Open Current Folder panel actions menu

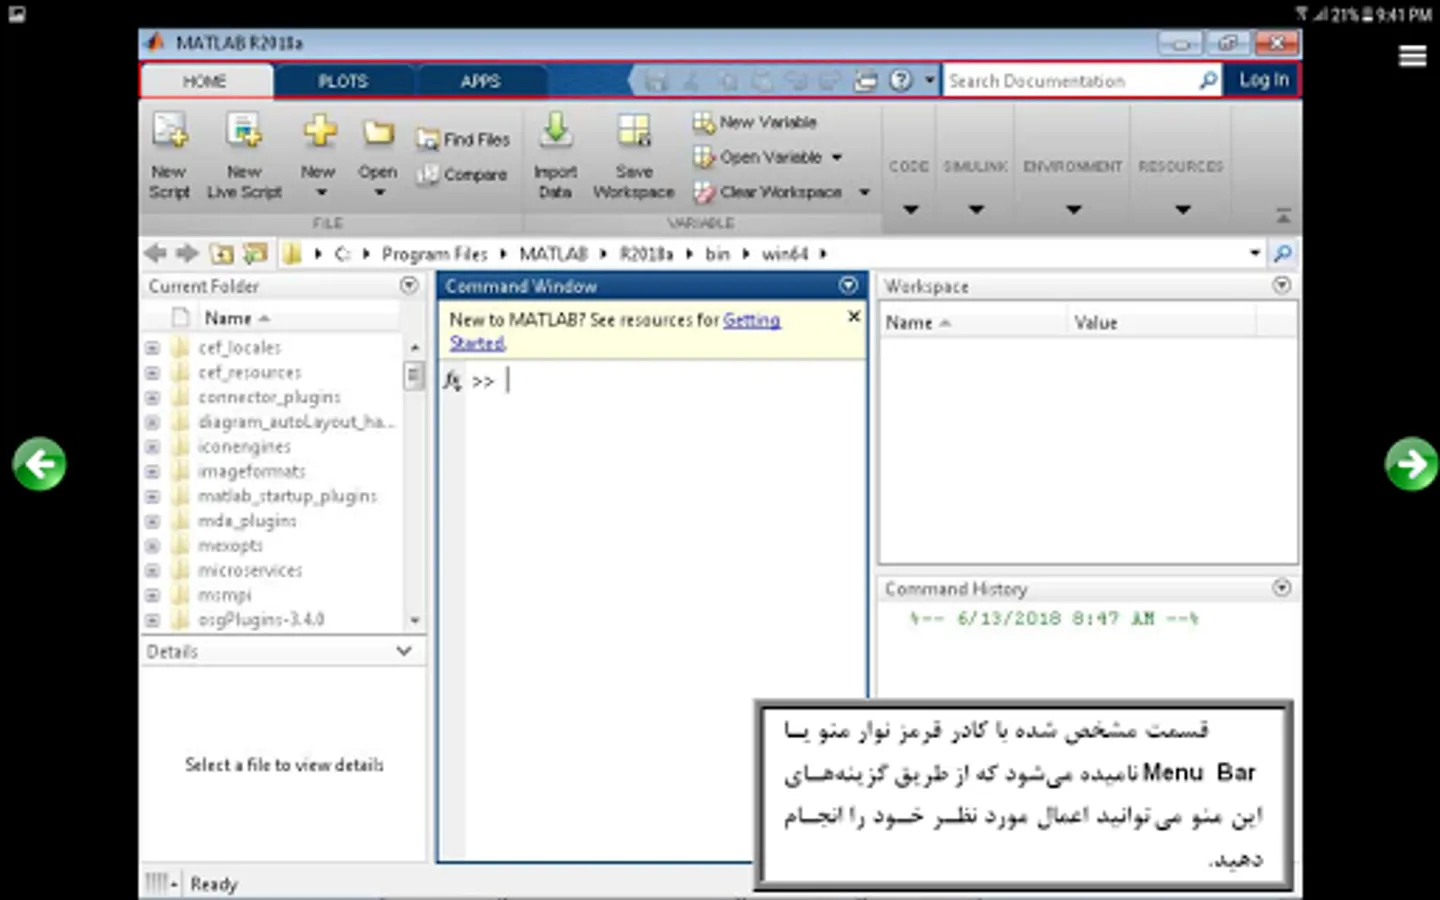[x=409, y=286]
